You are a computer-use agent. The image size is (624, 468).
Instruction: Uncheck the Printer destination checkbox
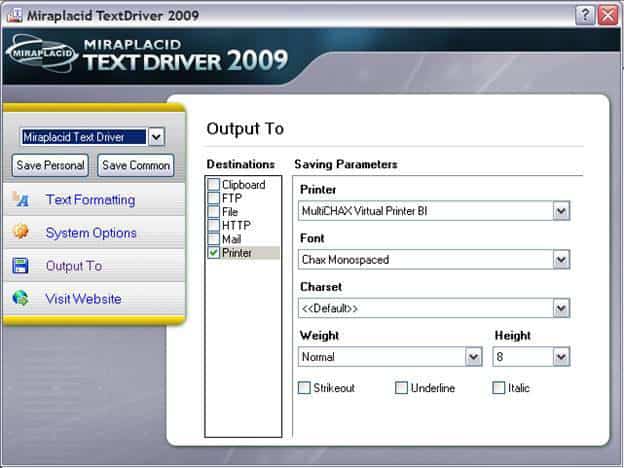click(x=214, y=253)
